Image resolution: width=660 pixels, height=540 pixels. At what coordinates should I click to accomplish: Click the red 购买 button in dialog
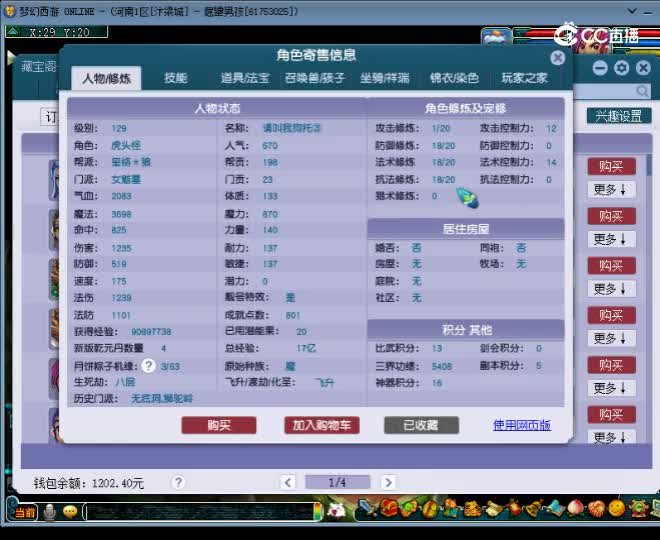click(x=219, y=425)
